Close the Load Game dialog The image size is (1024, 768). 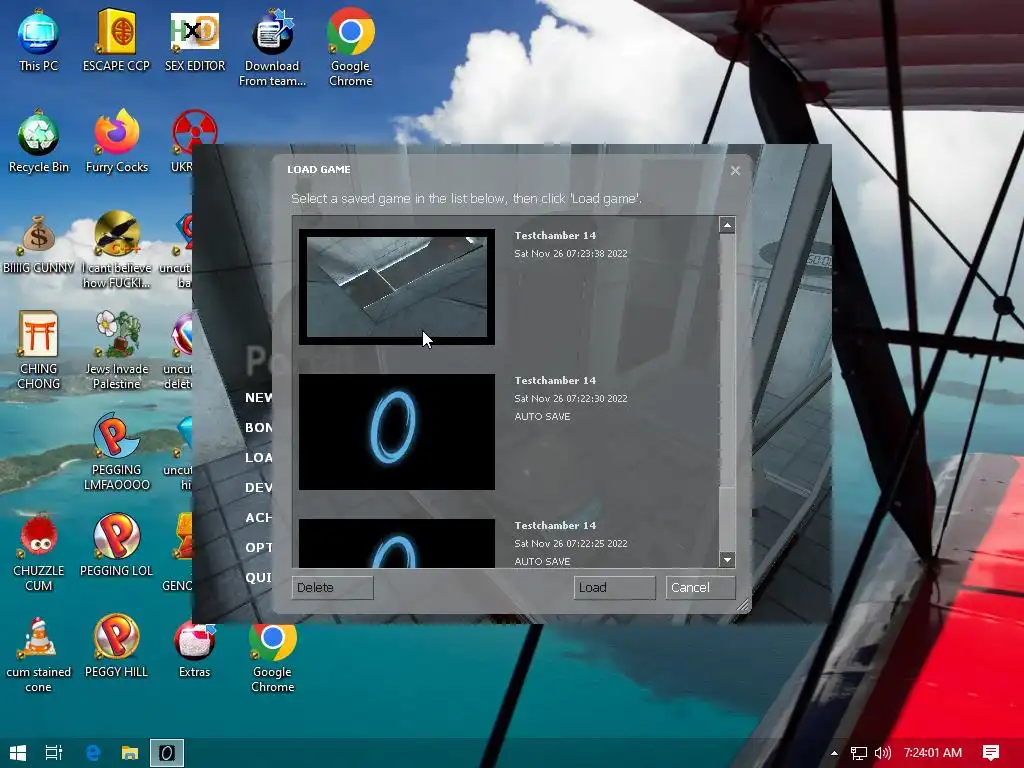tap(735, 170)
